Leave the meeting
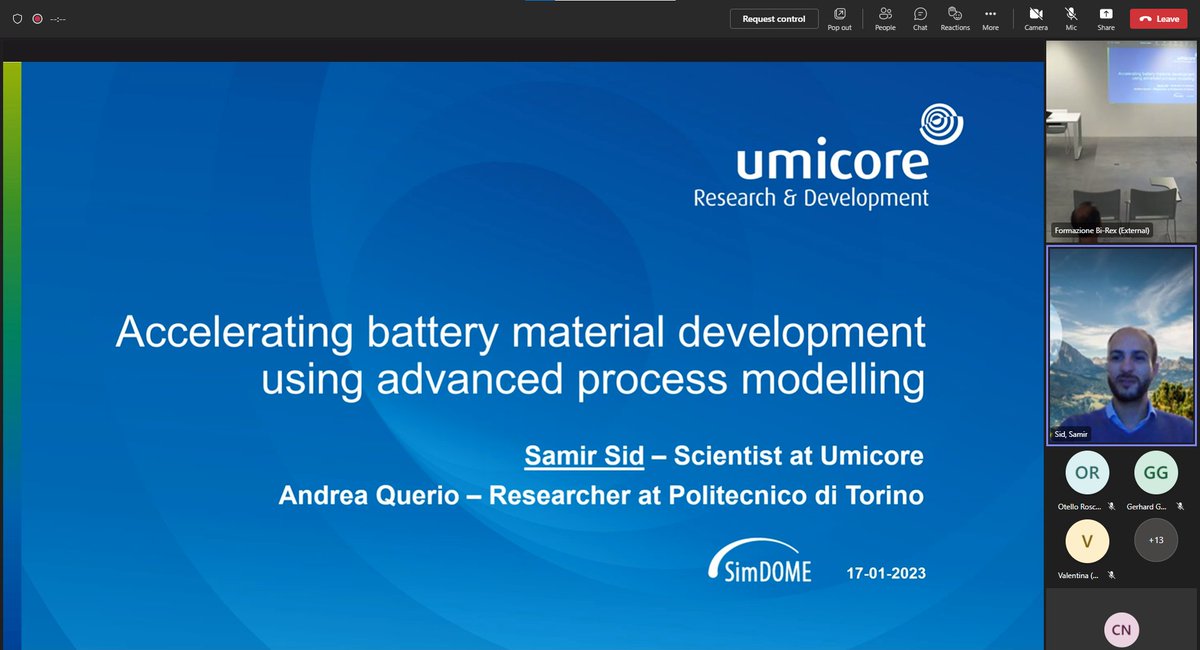Image resolution: width=1200 pixels, height=650 pixels. point(1159,18)
